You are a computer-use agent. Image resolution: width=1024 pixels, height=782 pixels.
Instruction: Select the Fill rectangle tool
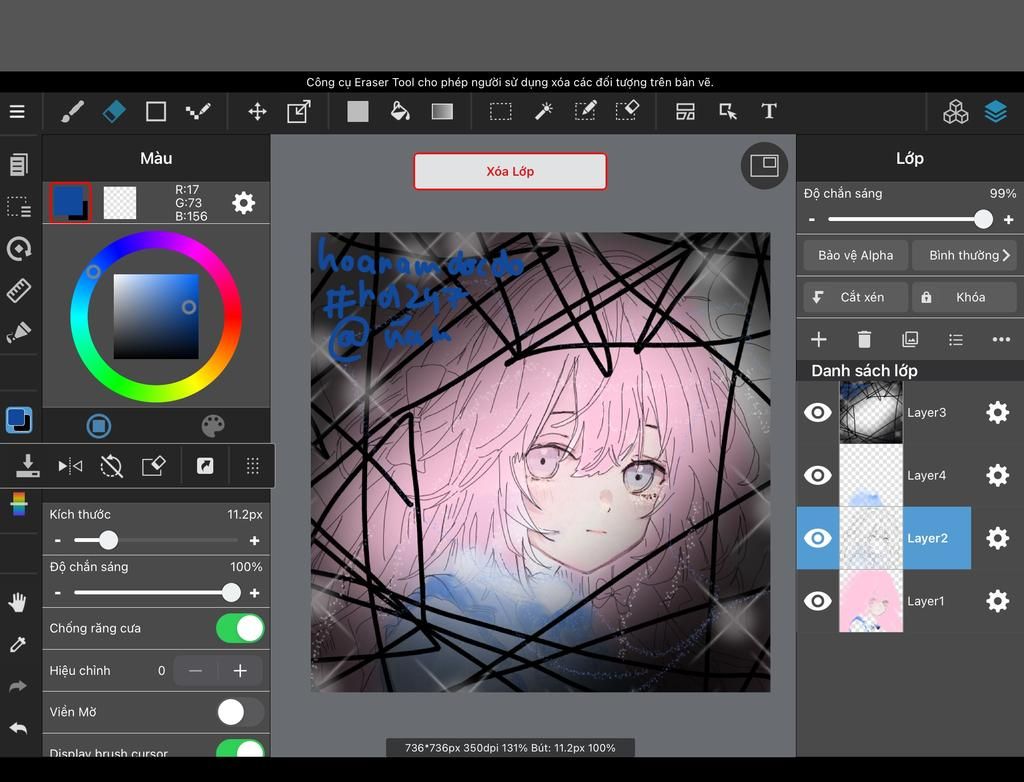[x=358, y=112]
